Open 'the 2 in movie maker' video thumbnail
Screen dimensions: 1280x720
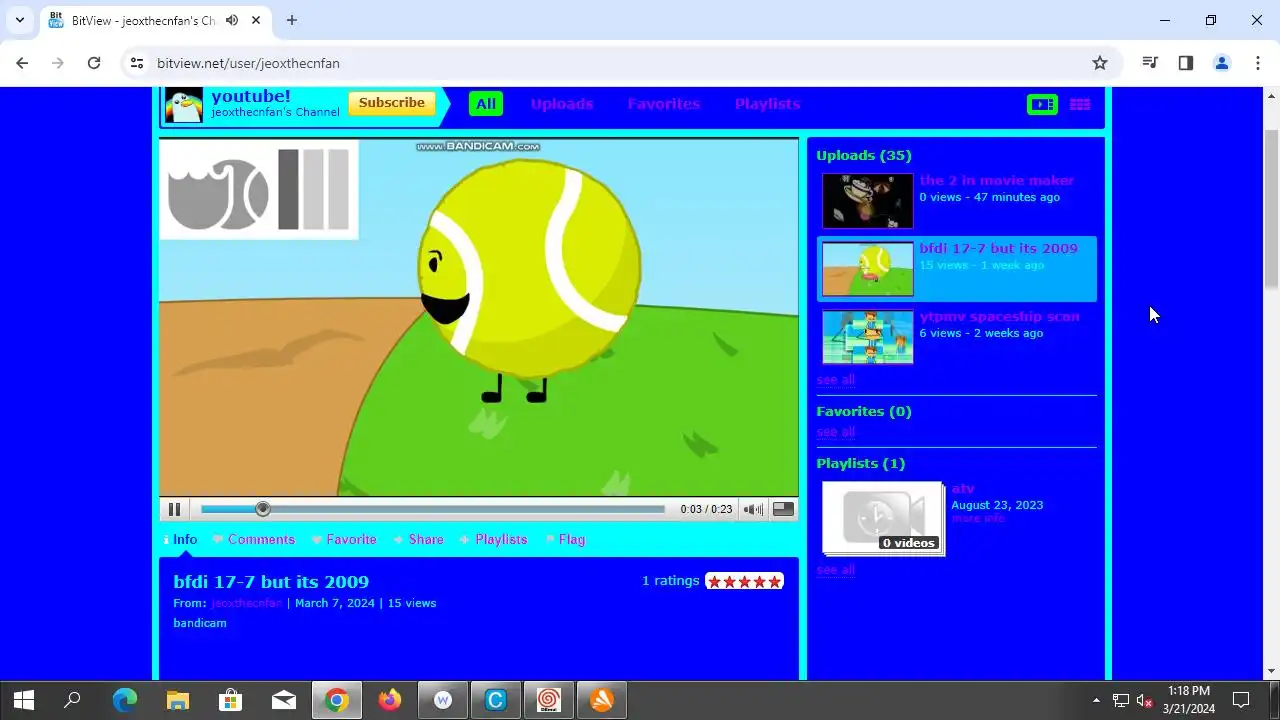tap(867, 201)
